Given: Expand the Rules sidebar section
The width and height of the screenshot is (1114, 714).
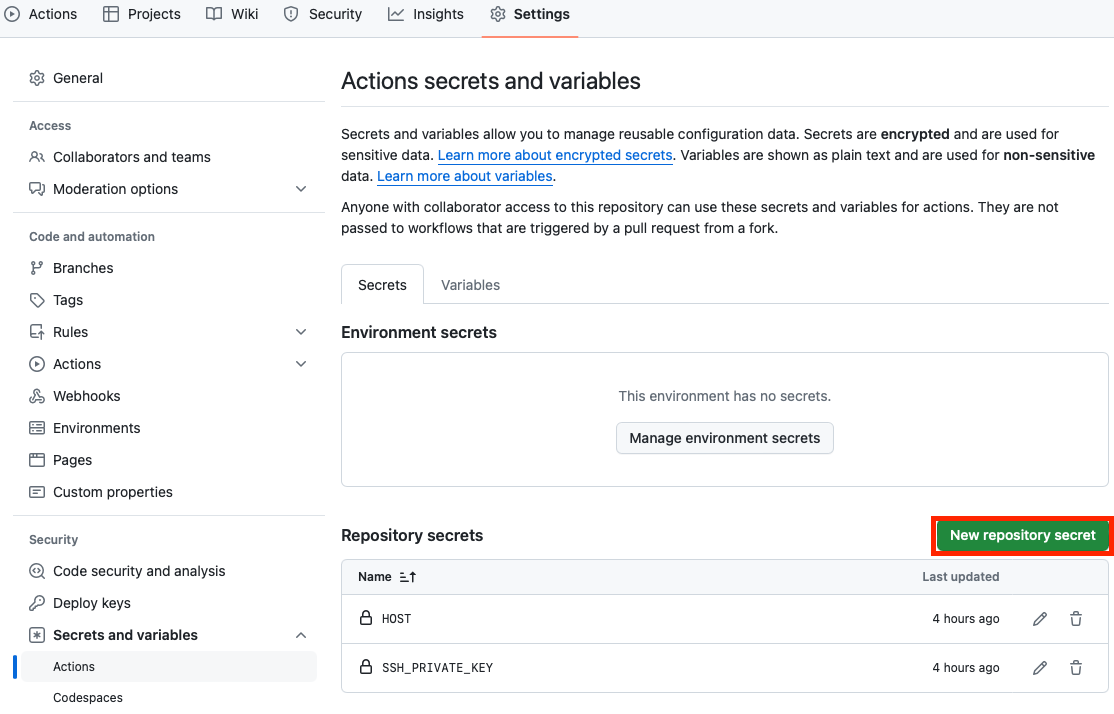Looking at the screenshot, I should (x=301, y=332).
